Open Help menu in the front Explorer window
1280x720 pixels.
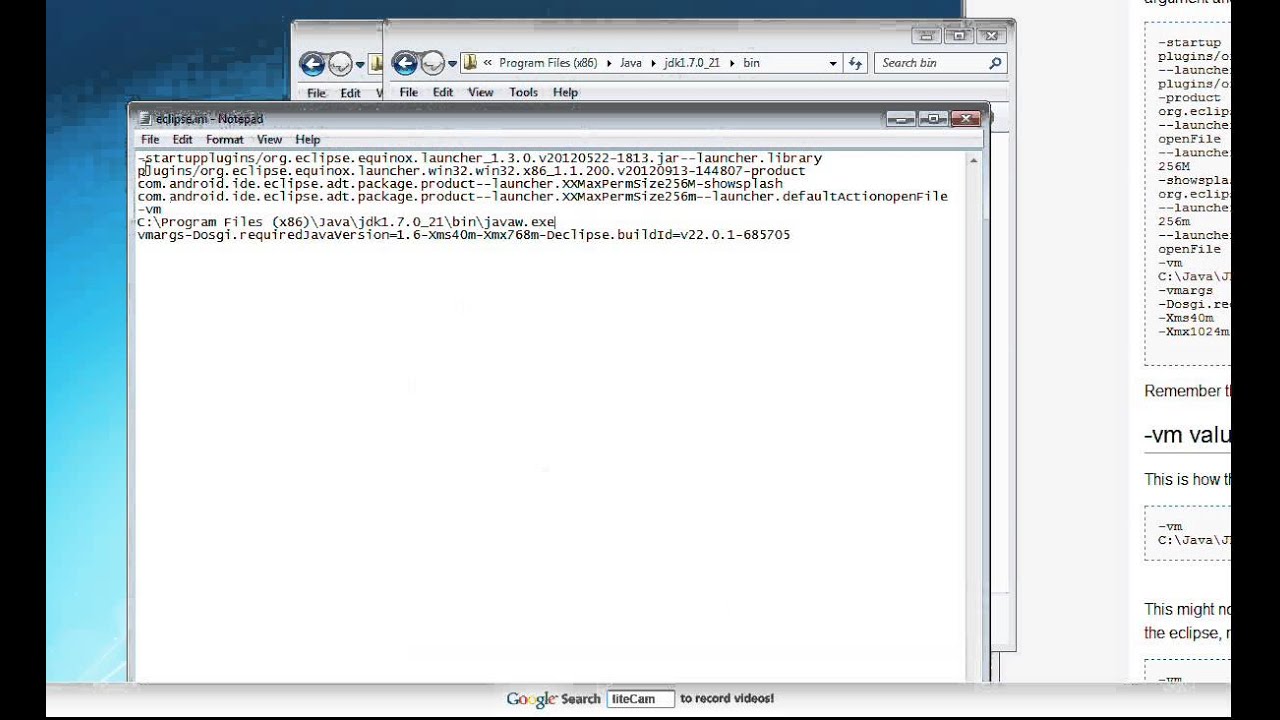click(565, 92)
